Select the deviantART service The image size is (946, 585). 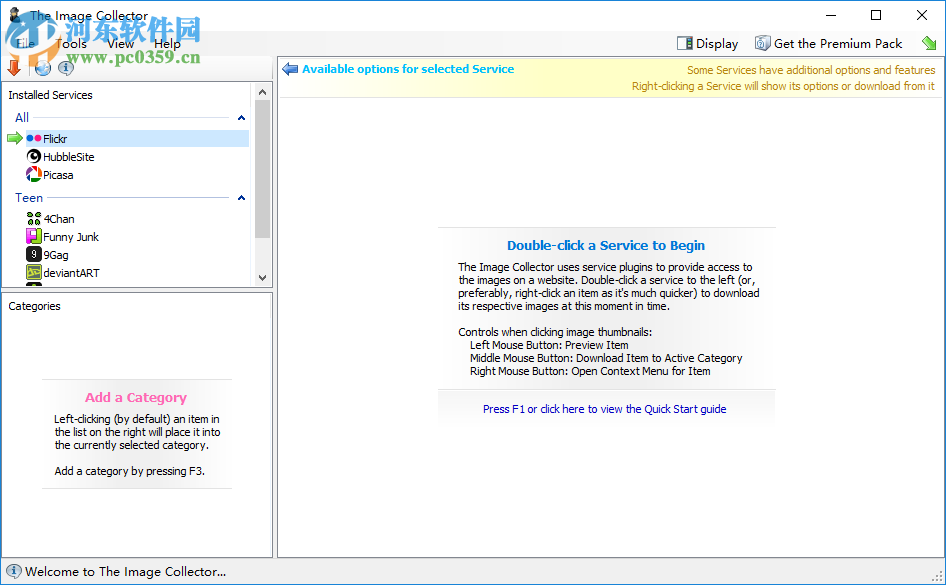[x=70, y=273]
